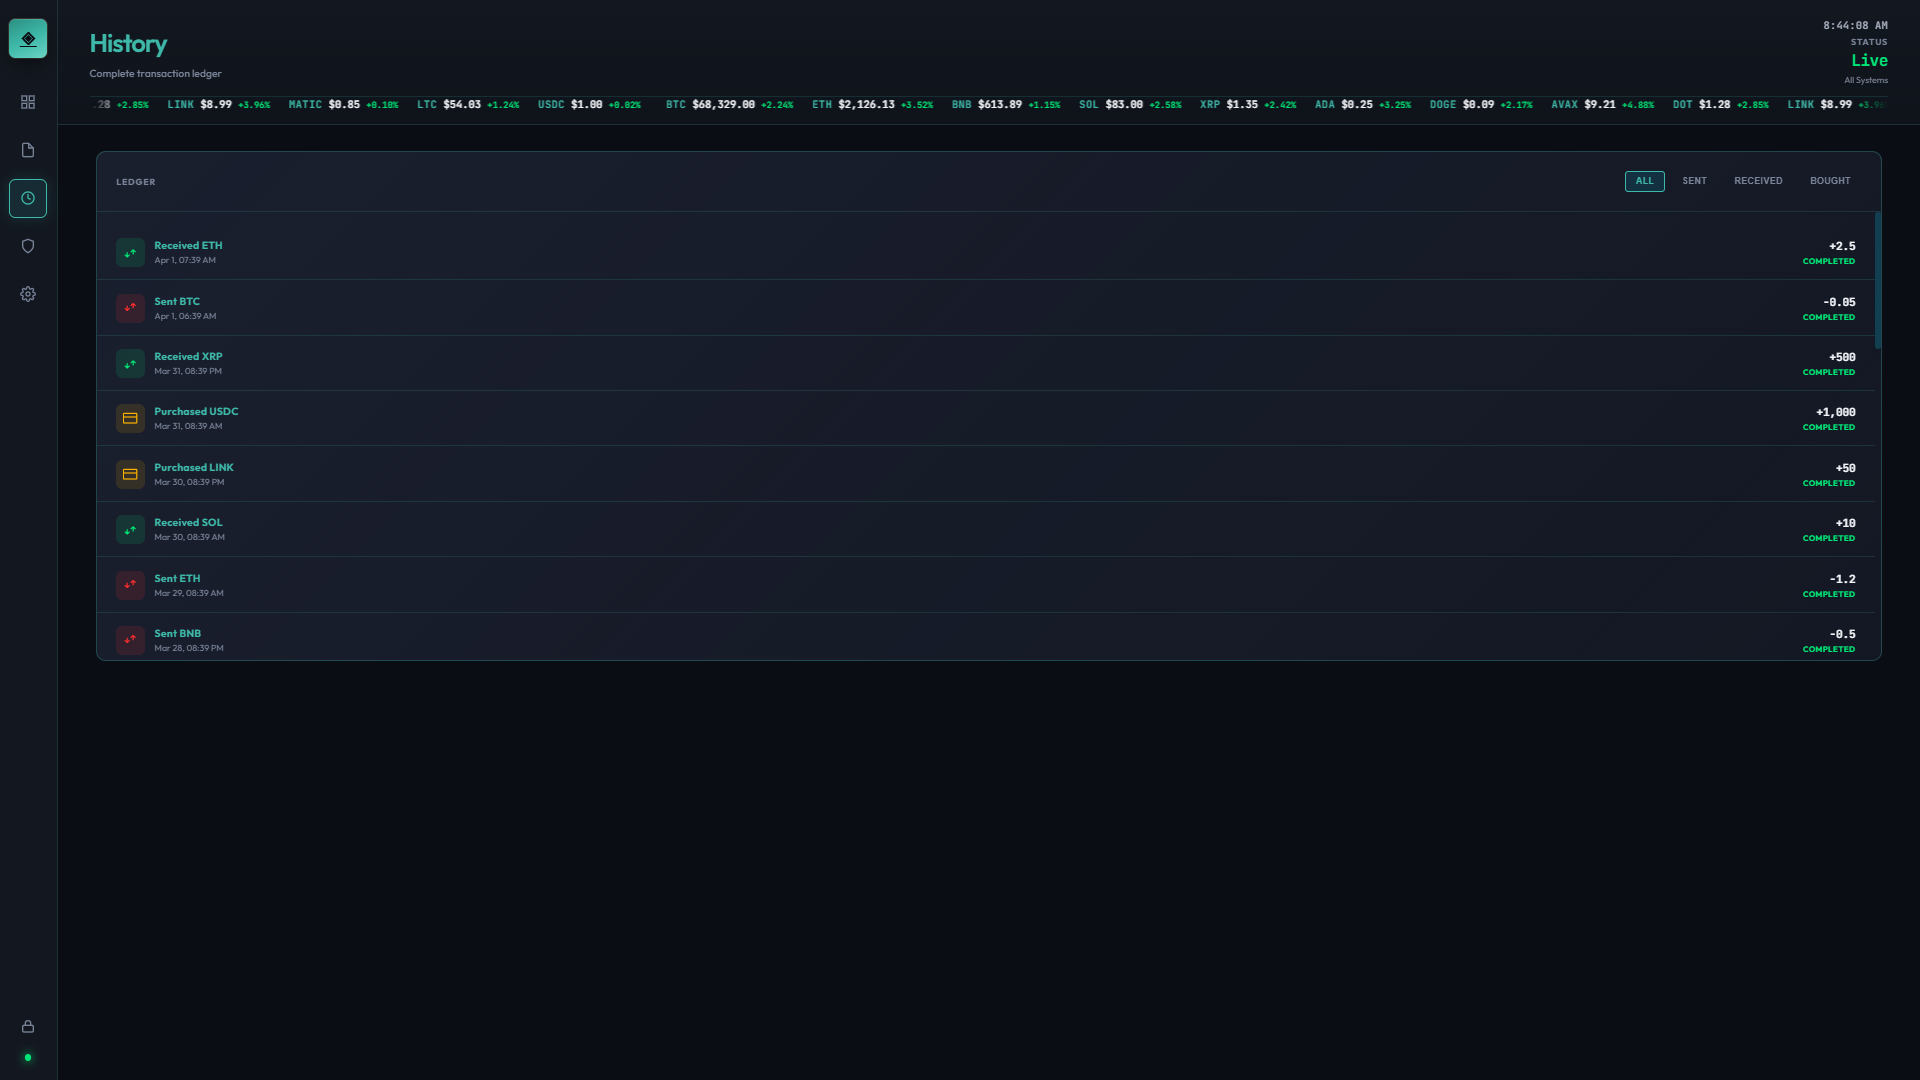Switch to the RECEIVED filter tab
This screenshot has height=1080, width=1920.
pos(1758,181)
